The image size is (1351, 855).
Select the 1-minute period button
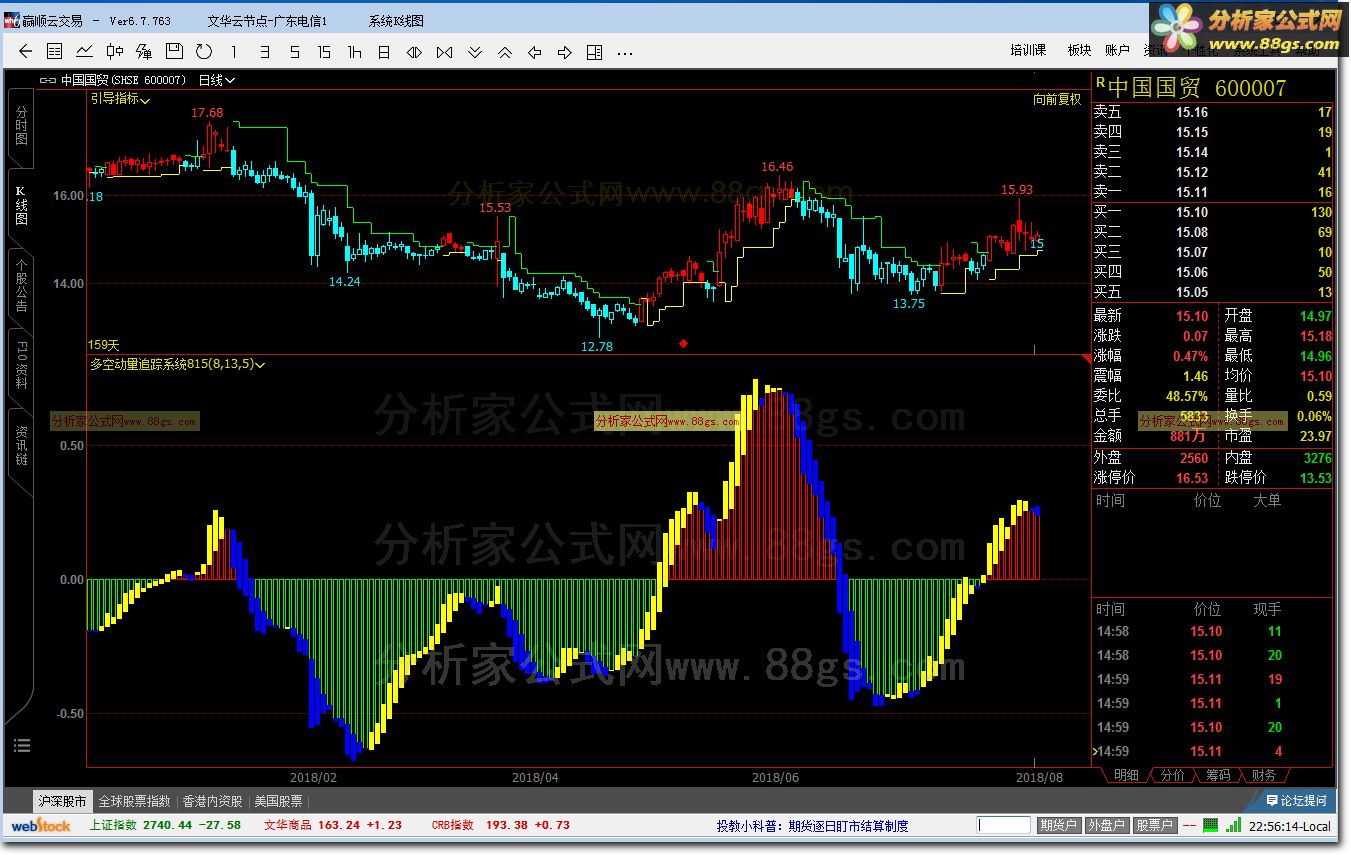234,51
